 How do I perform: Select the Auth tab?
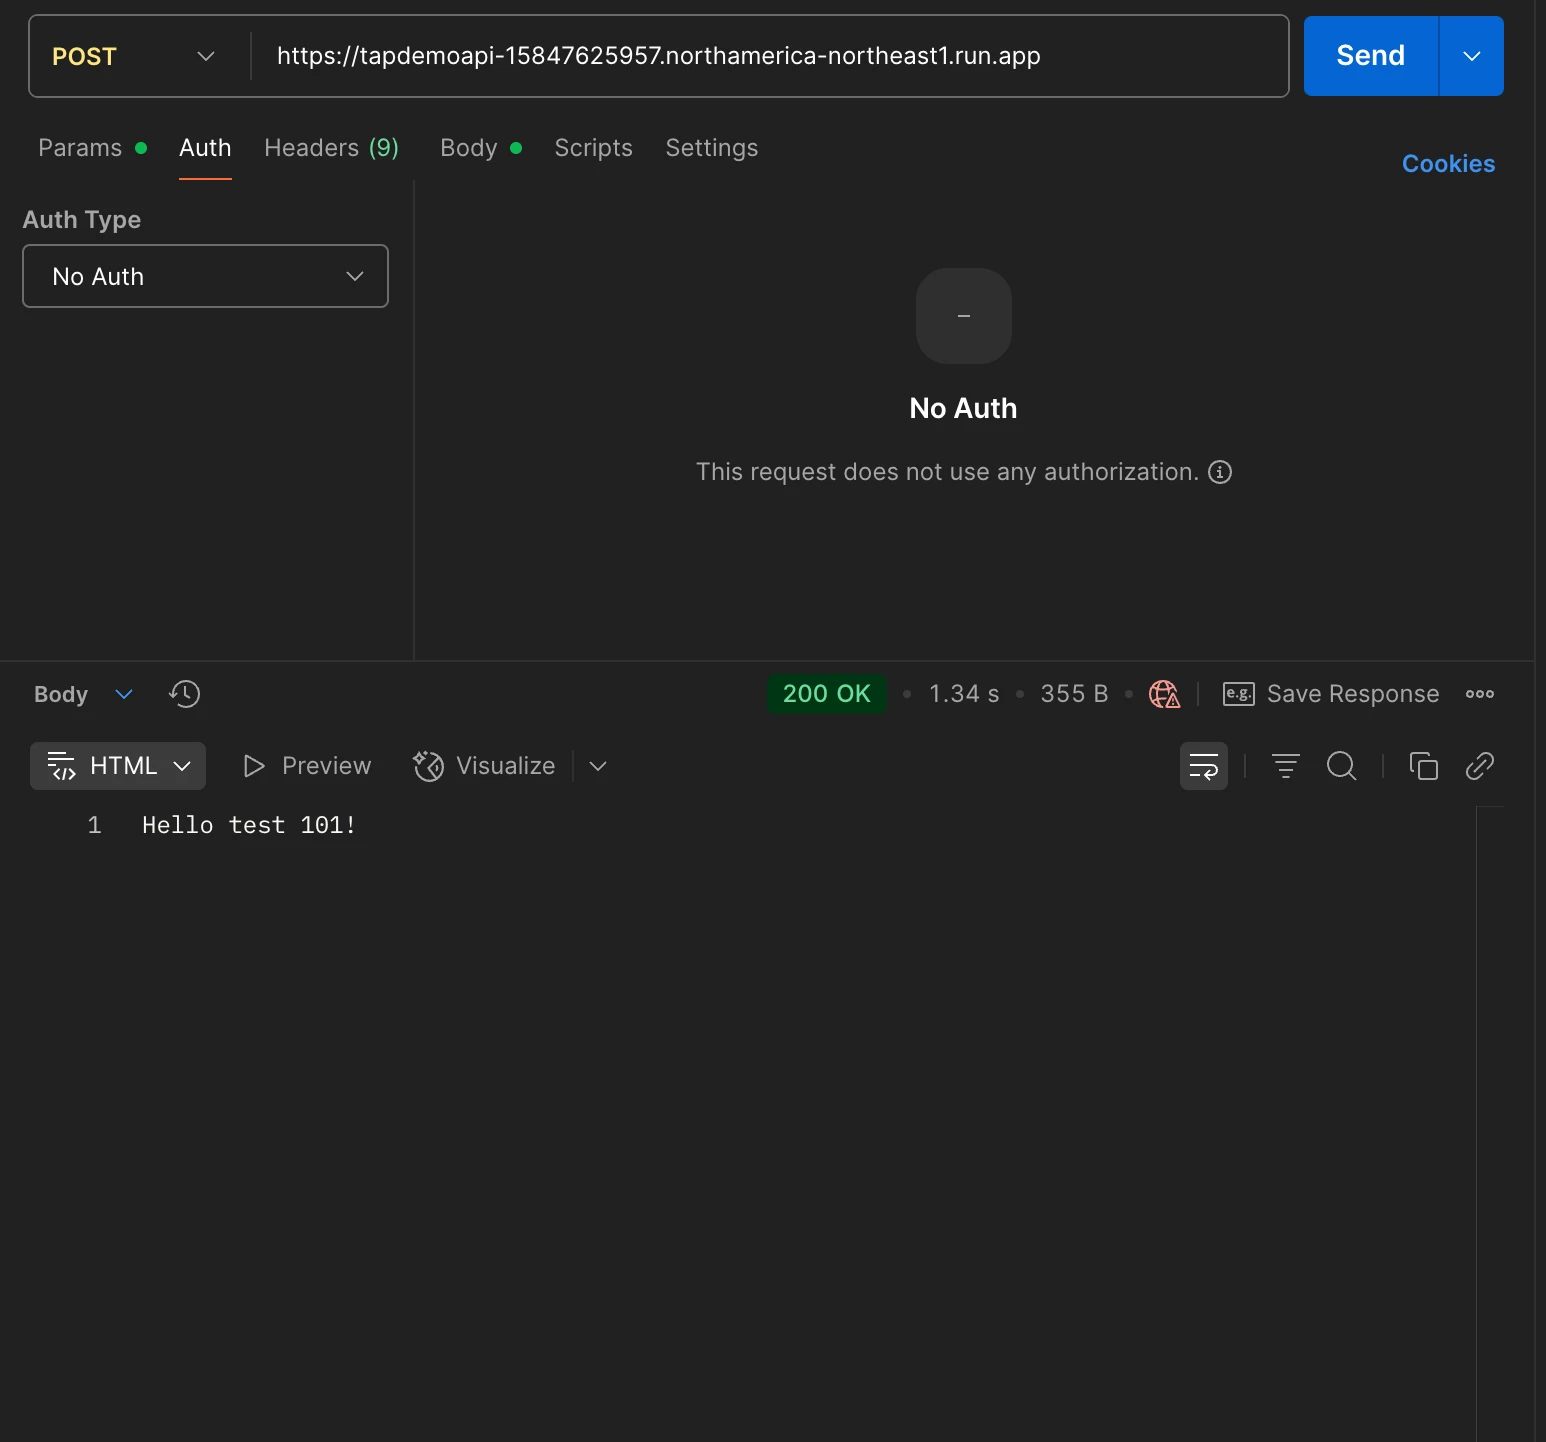tap(205, 148)
